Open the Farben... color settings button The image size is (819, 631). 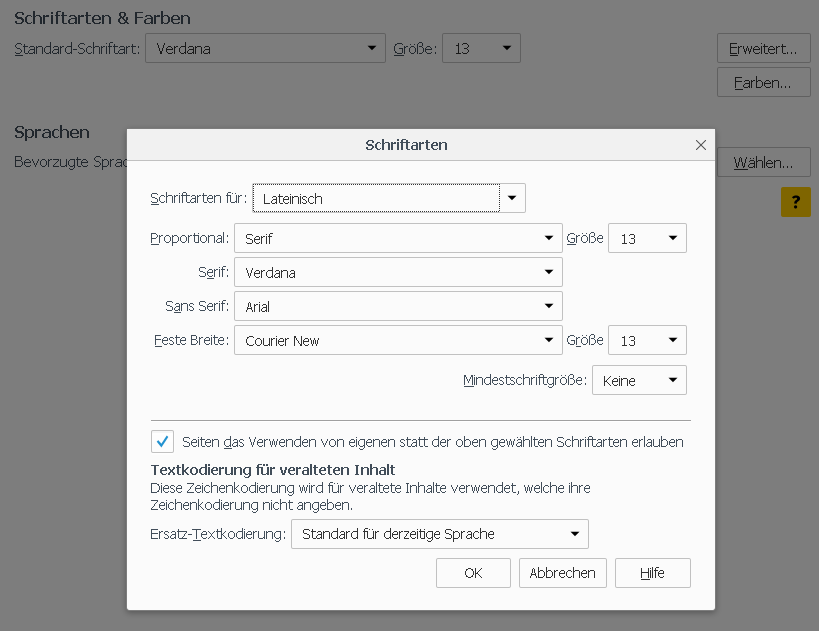(x=763, y=82)
